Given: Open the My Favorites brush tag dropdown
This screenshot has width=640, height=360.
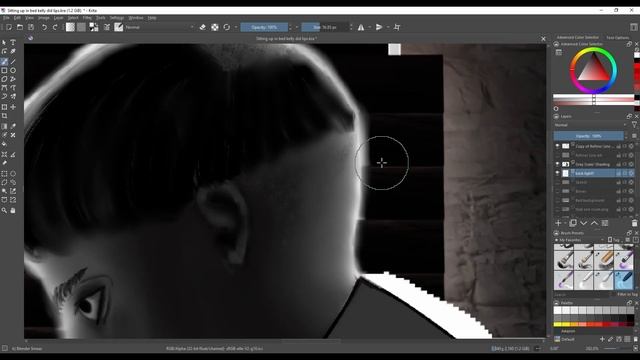Looking at the screenshot, I should point(580,240).
